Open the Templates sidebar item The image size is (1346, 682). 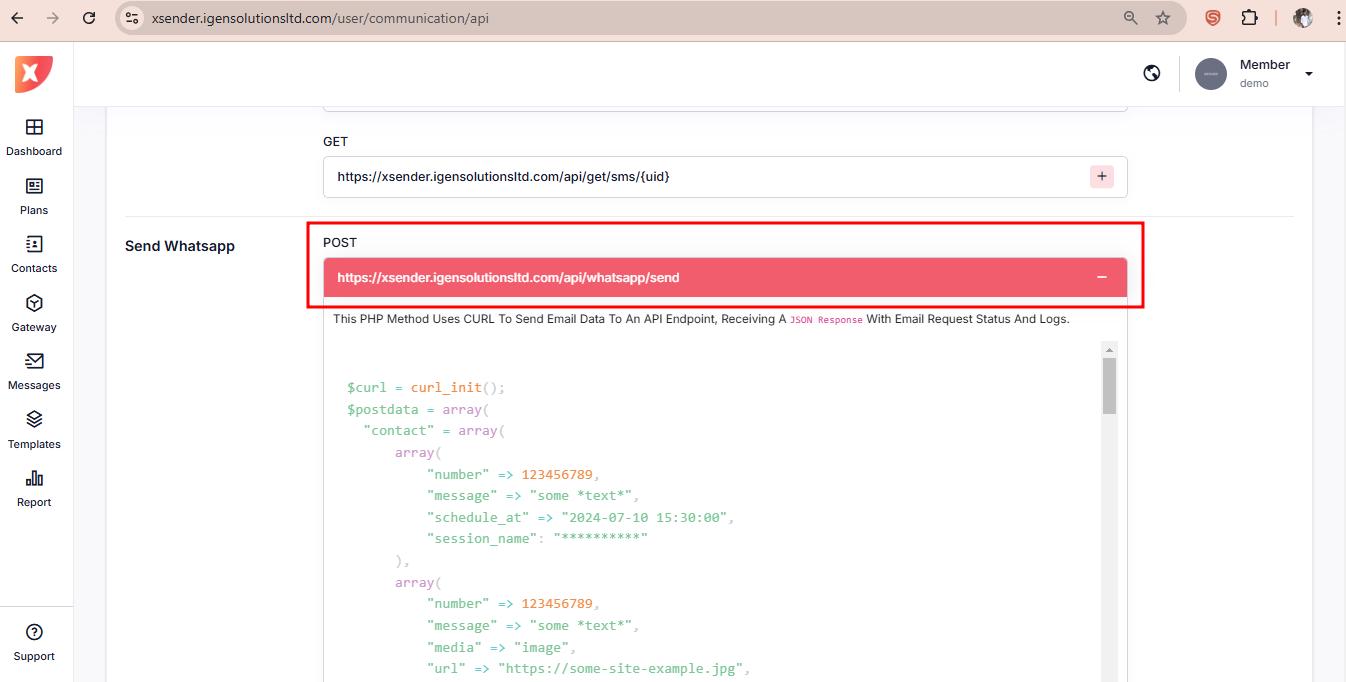point(34,429)
